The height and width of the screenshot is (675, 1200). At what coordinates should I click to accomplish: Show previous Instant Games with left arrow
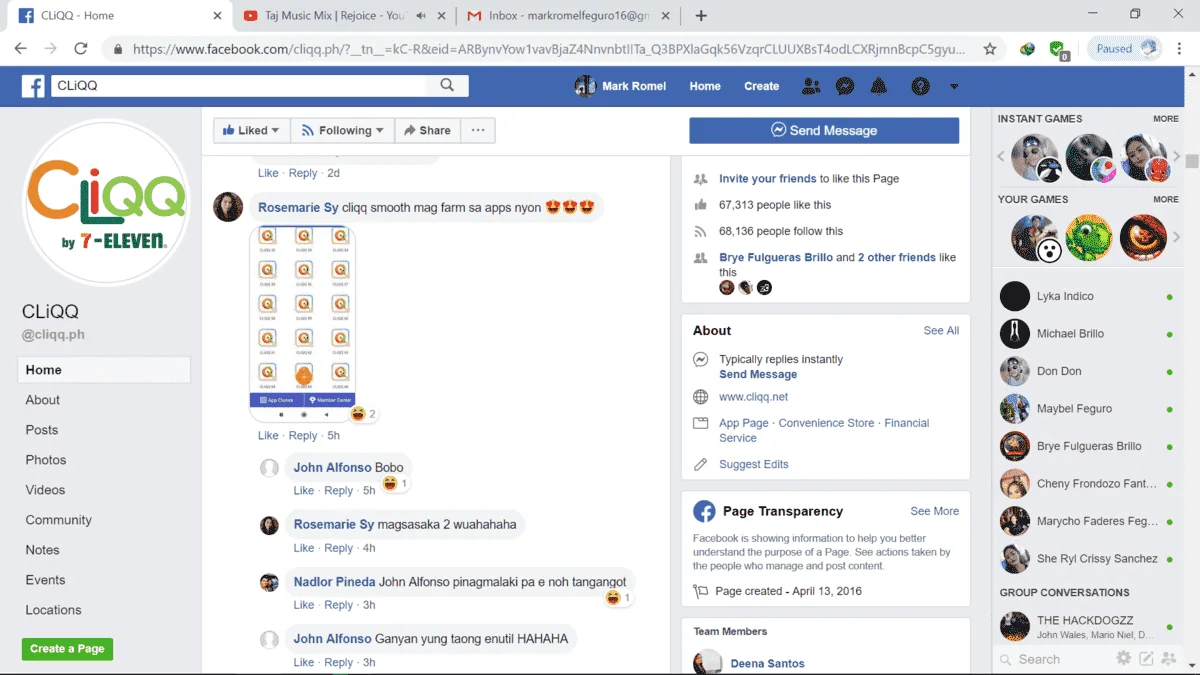(x=1001, y=157)
